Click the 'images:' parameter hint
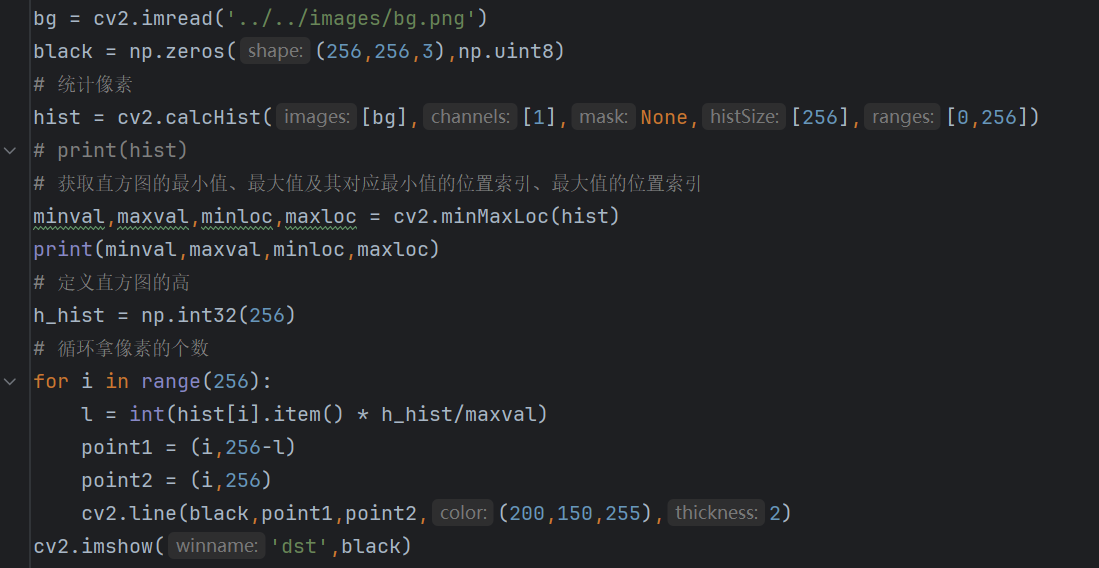 (315, 117)
